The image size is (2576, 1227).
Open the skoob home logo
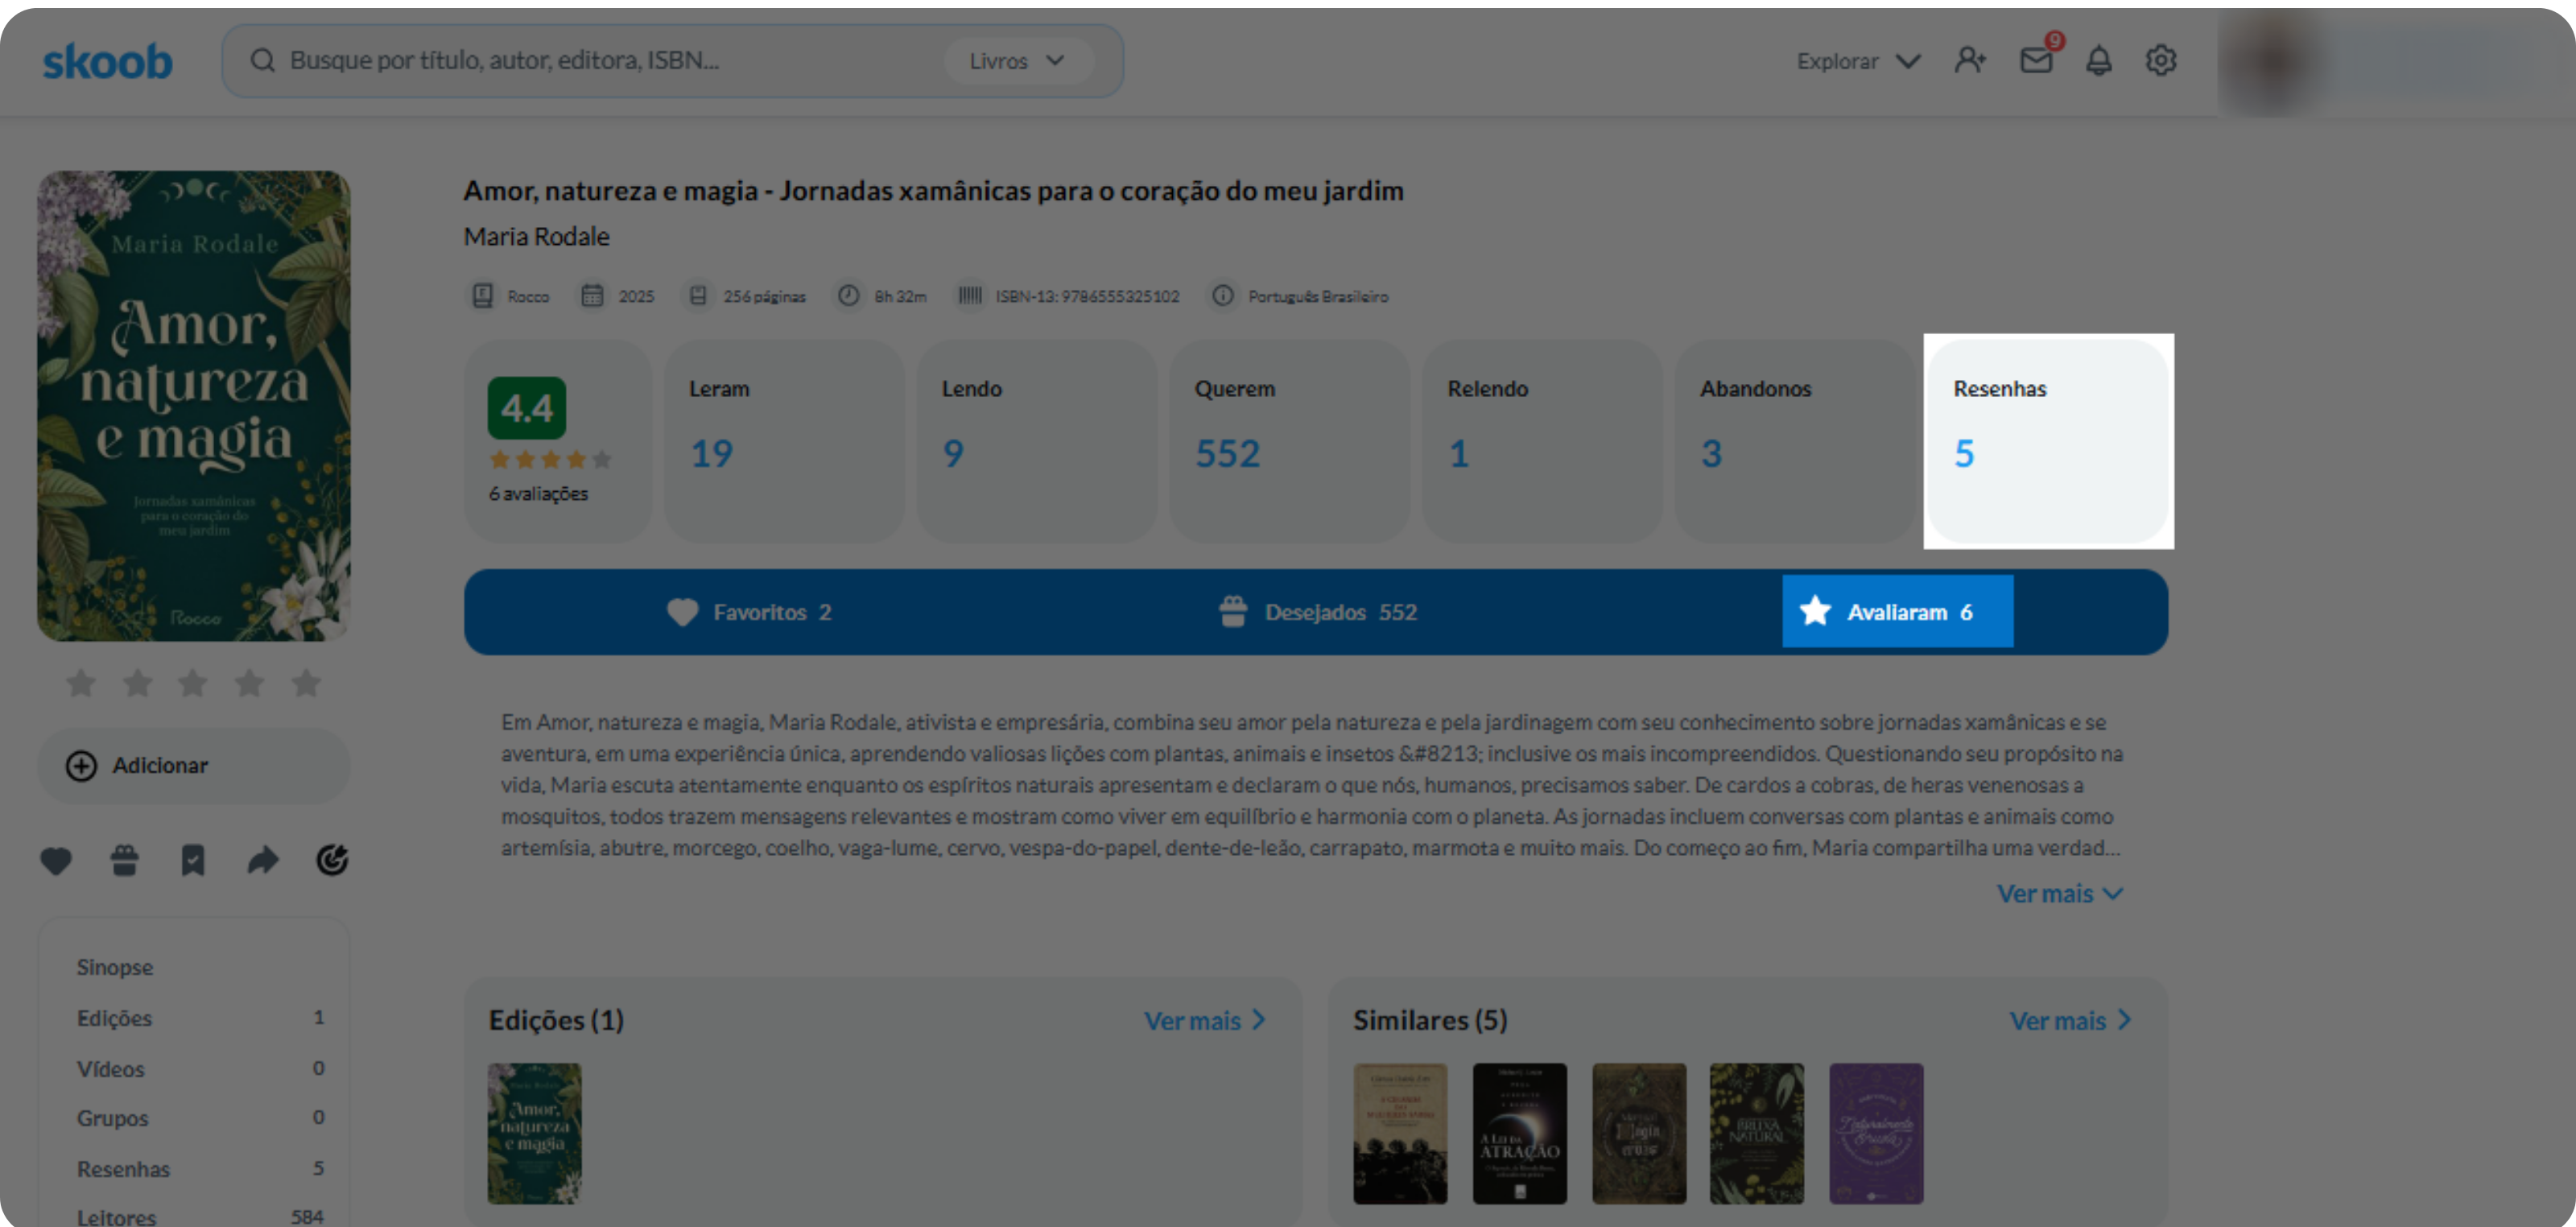coord(107,61)
